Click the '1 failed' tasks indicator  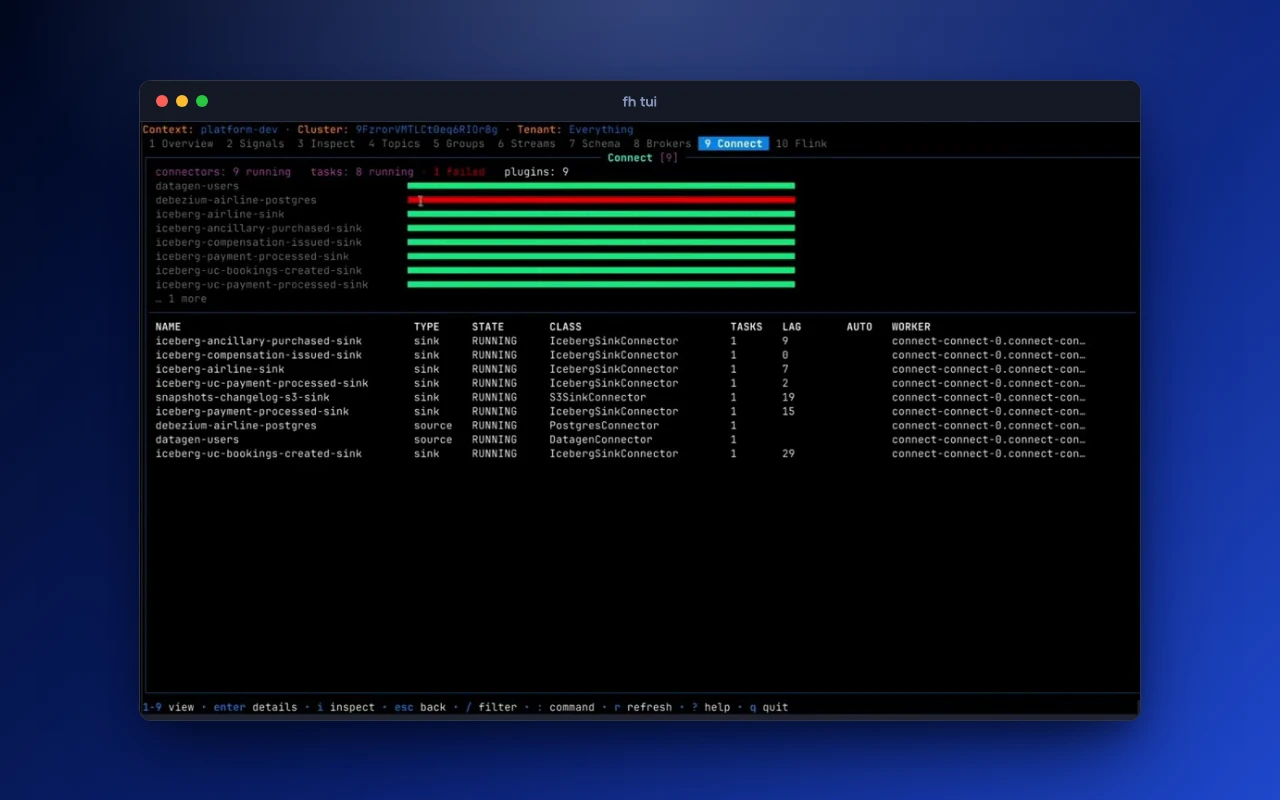click(459, 172)
